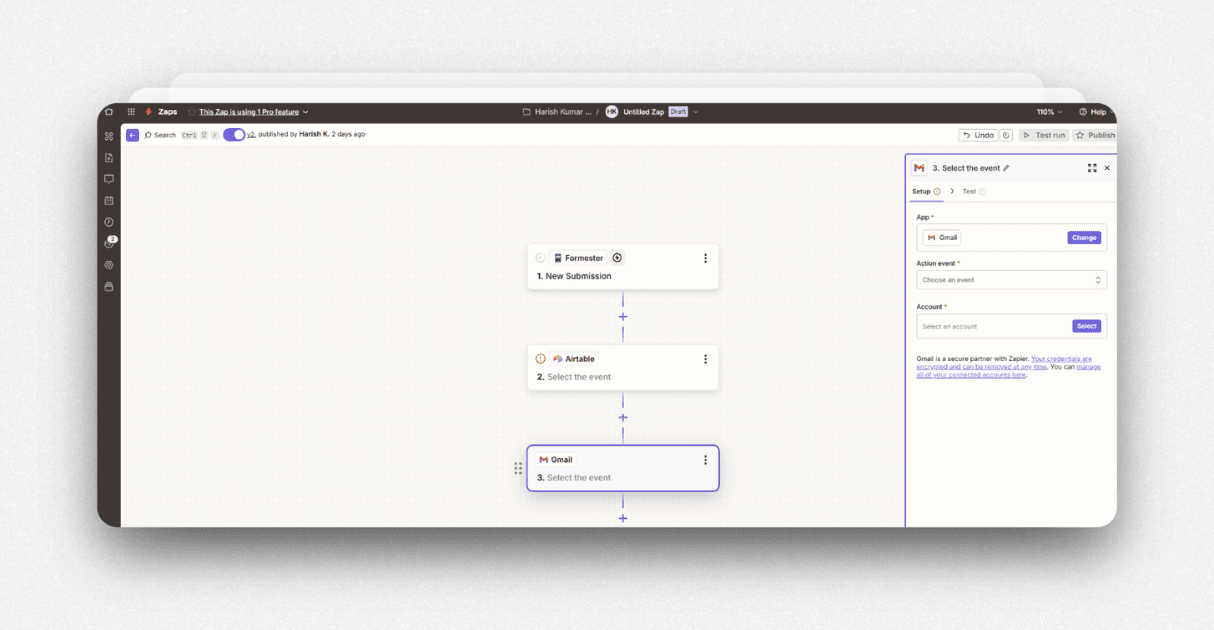Click the Gmail chip in App field
Image resolution: width=1214 pixels, height=630 pixels.
pos(942,238)
